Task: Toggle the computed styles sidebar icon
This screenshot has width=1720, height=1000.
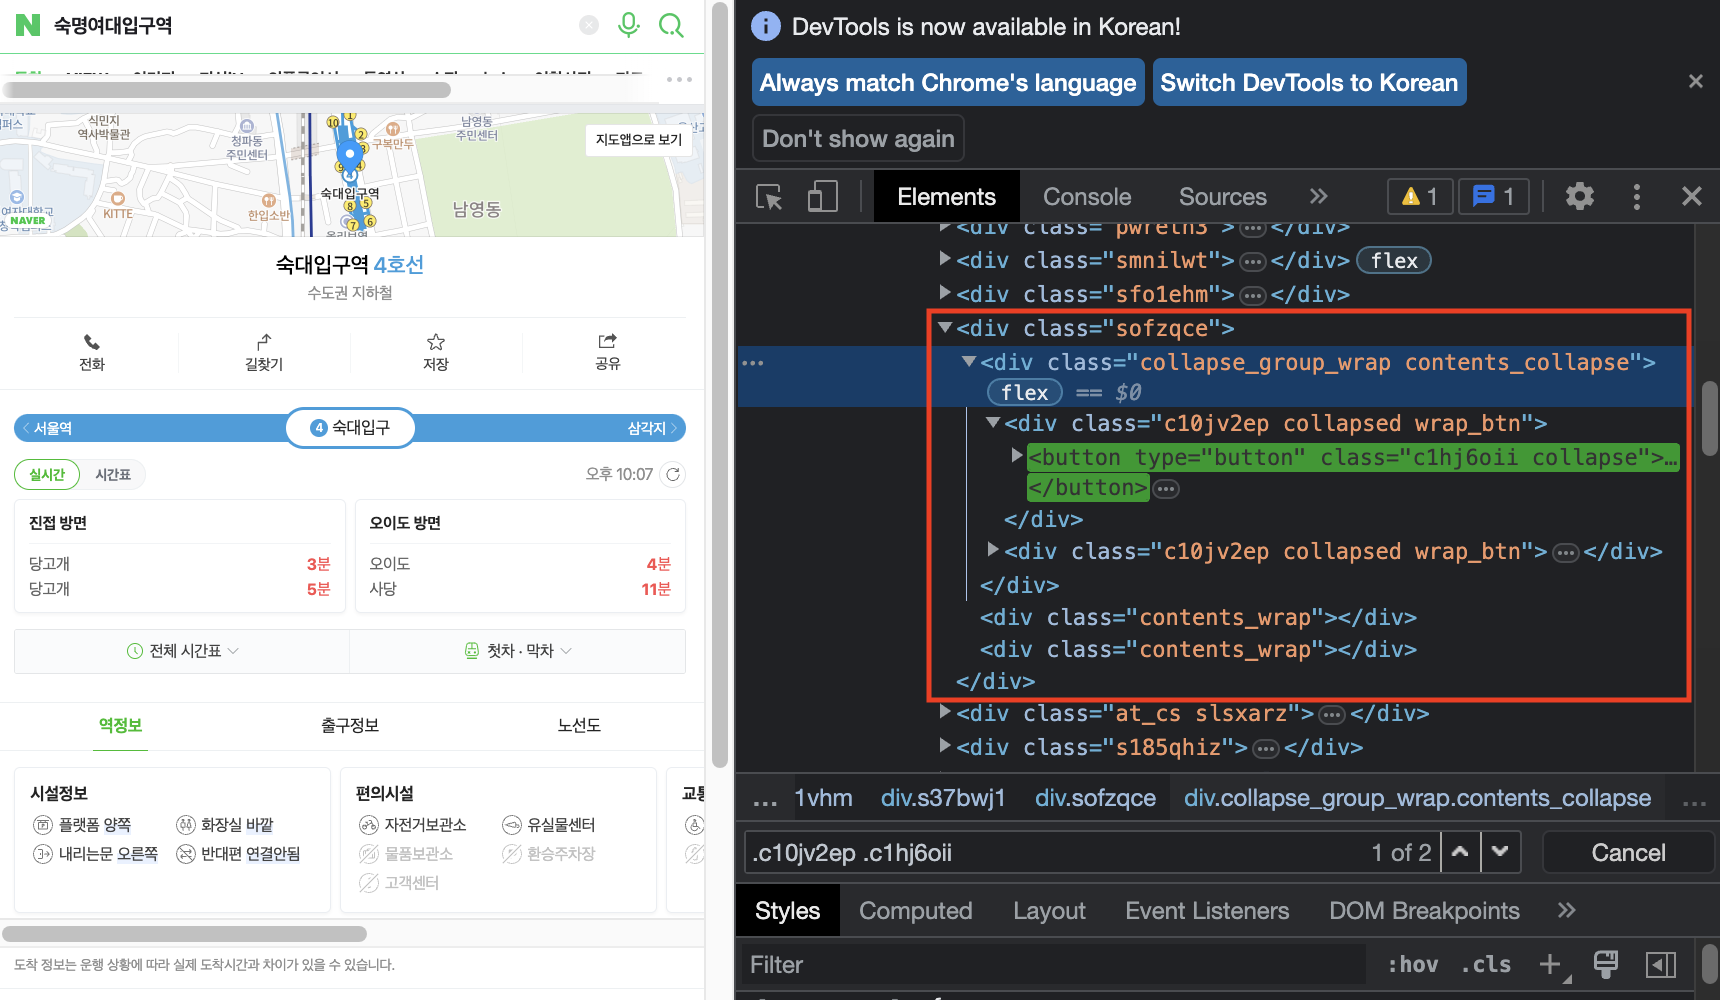Action: (x=1661, y=964)
